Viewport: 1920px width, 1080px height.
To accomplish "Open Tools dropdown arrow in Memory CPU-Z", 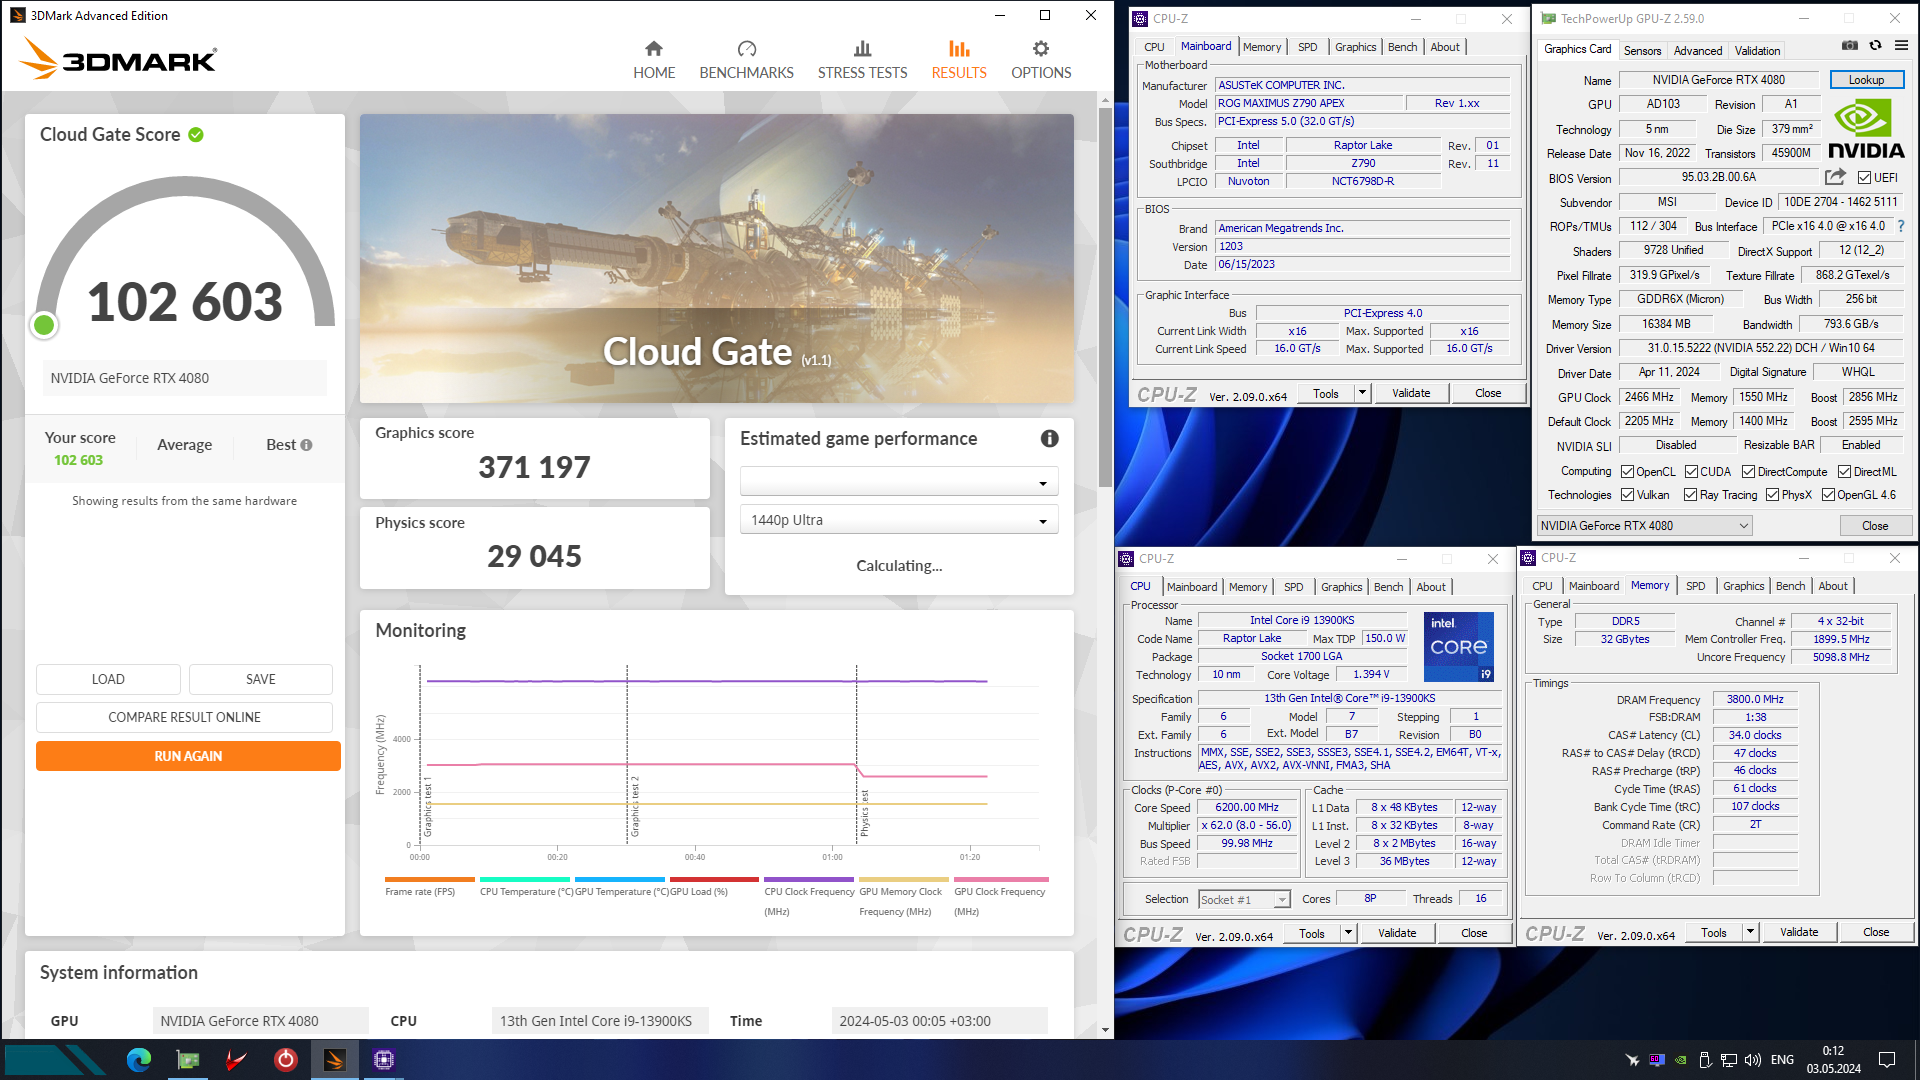I will [1750, 932].
